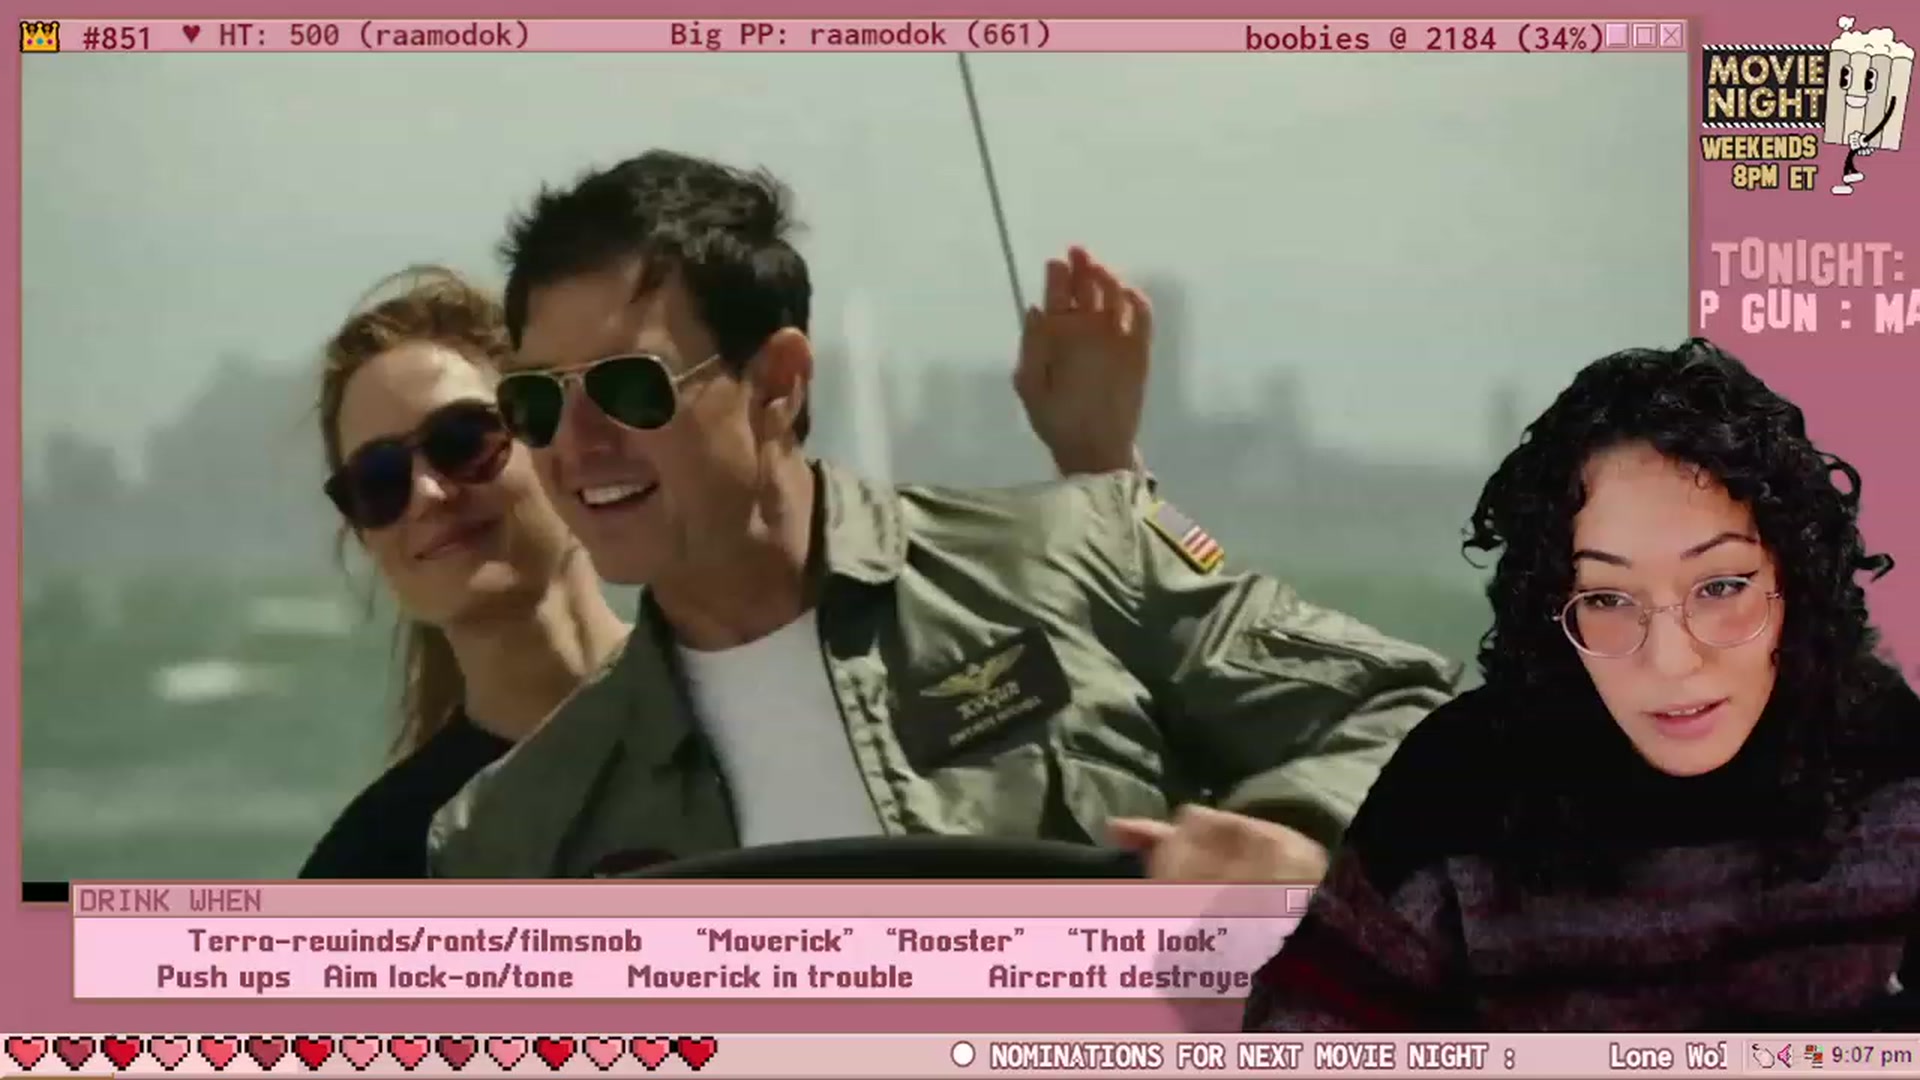
Task: Click the 9:07 pm clock
Action: click(x=1871, y=1055)
